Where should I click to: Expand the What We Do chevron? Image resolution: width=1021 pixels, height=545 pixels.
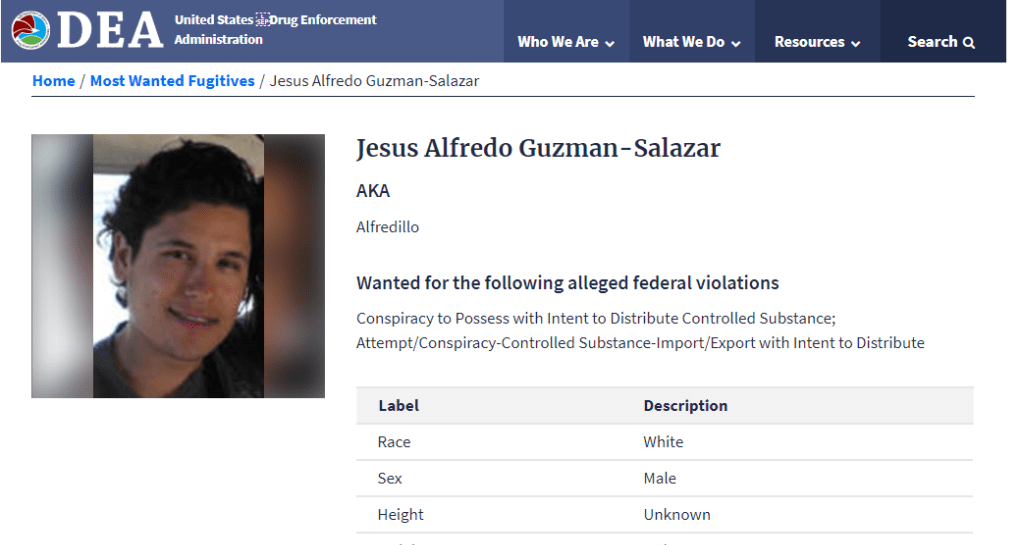point(736,43)
